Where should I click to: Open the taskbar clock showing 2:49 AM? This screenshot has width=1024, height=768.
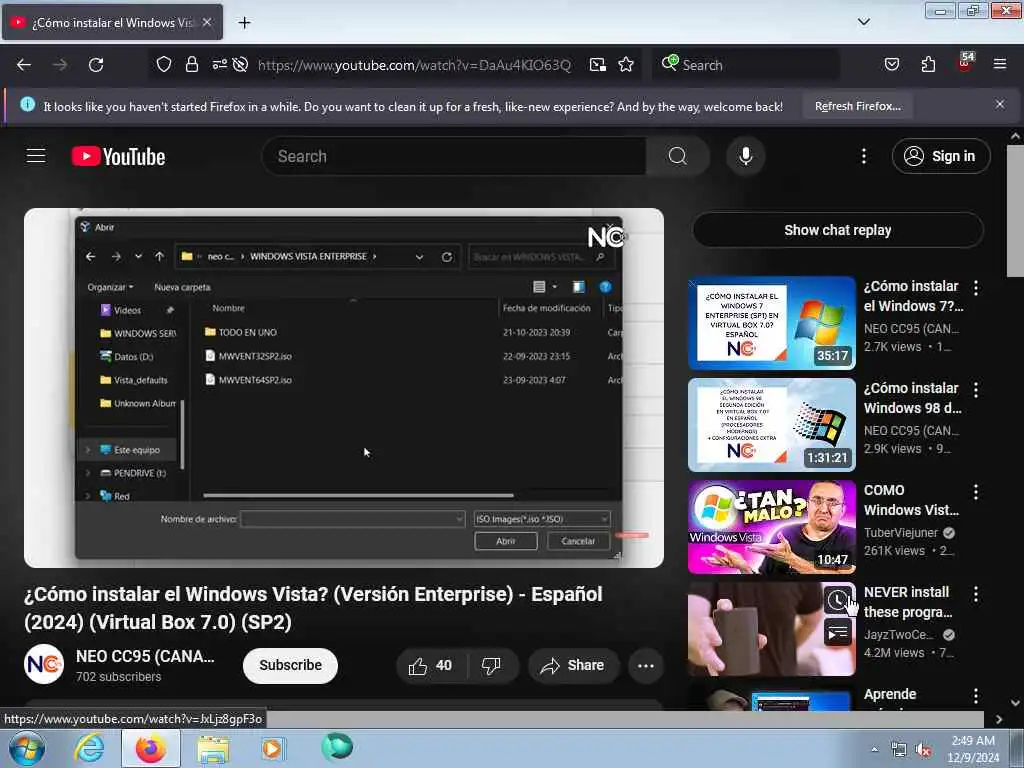(974, 749)
